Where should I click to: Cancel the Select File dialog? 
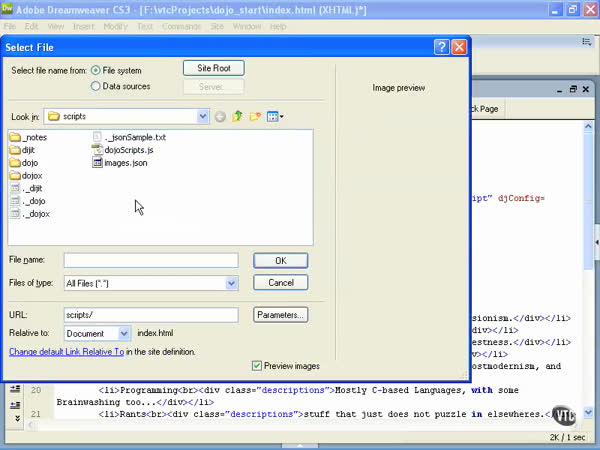pos(280,283)
